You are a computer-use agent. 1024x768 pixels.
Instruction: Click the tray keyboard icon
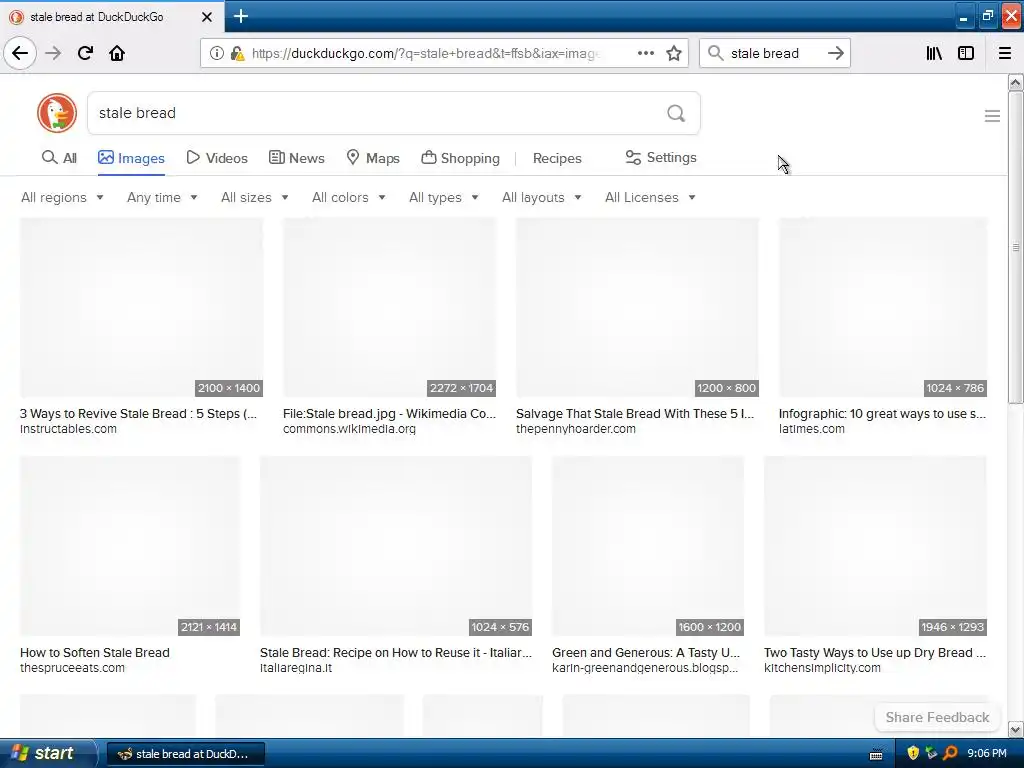coord(876,754)
